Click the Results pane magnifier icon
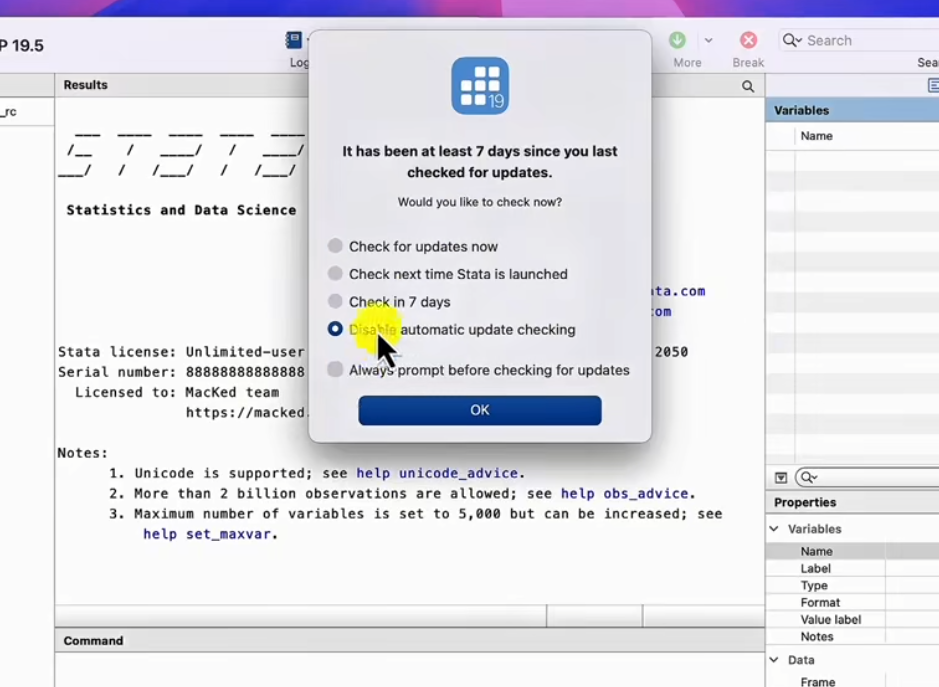This screenshot has width=939, height=687. tap(748, 87)
